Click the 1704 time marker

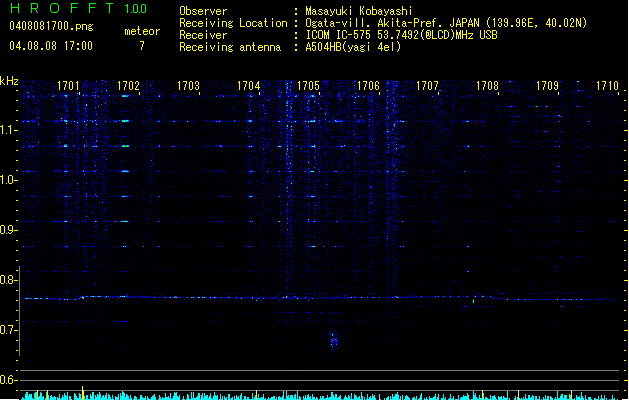click(248, 86)
